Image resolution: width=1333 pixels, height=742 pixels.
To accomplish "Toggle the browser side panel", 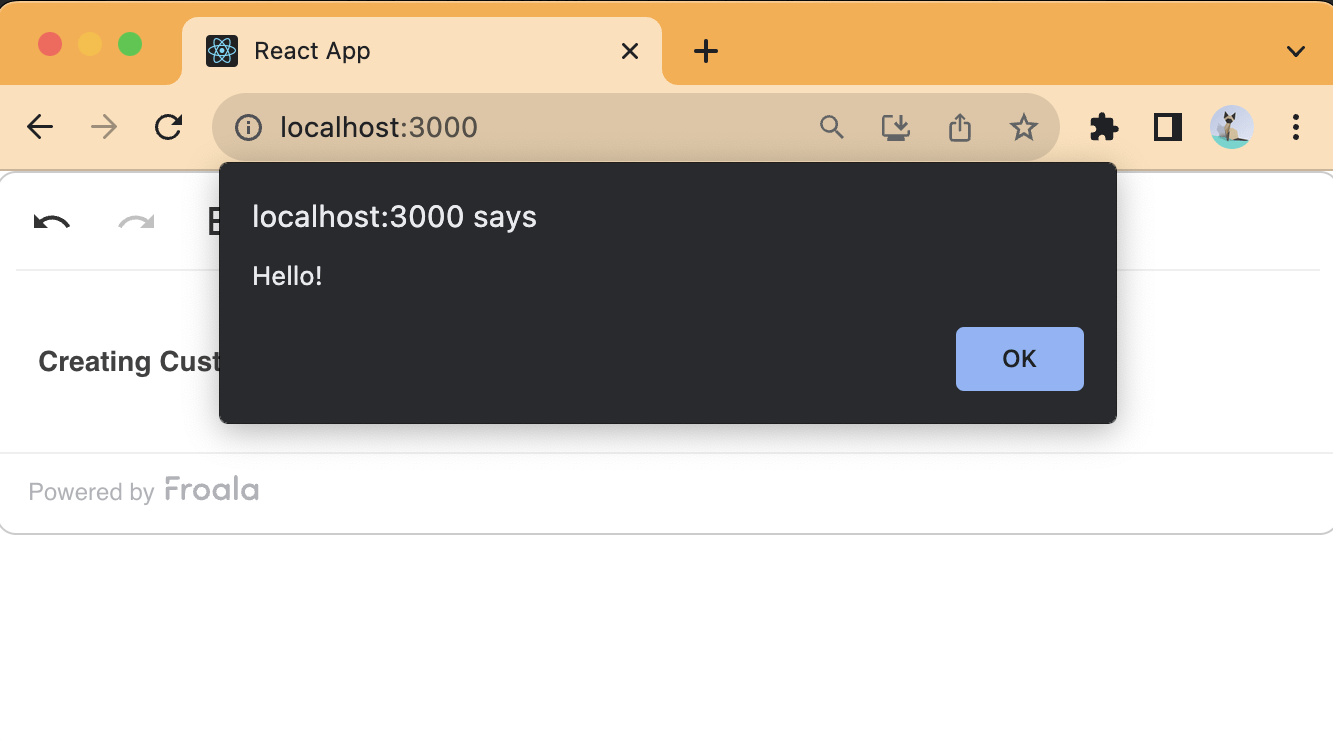I will tap(1168, 127).
